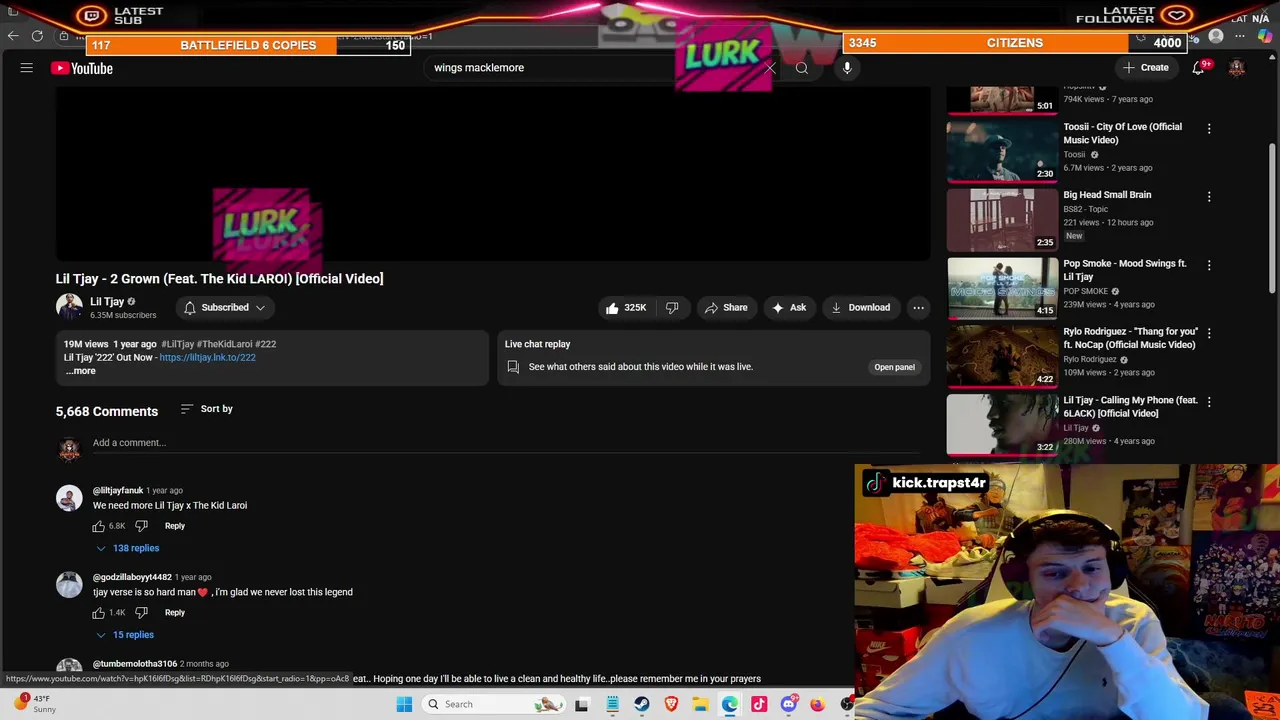Open the Sort by comments dropdown
1280x720 pixels.
click(x=207, y=409)
